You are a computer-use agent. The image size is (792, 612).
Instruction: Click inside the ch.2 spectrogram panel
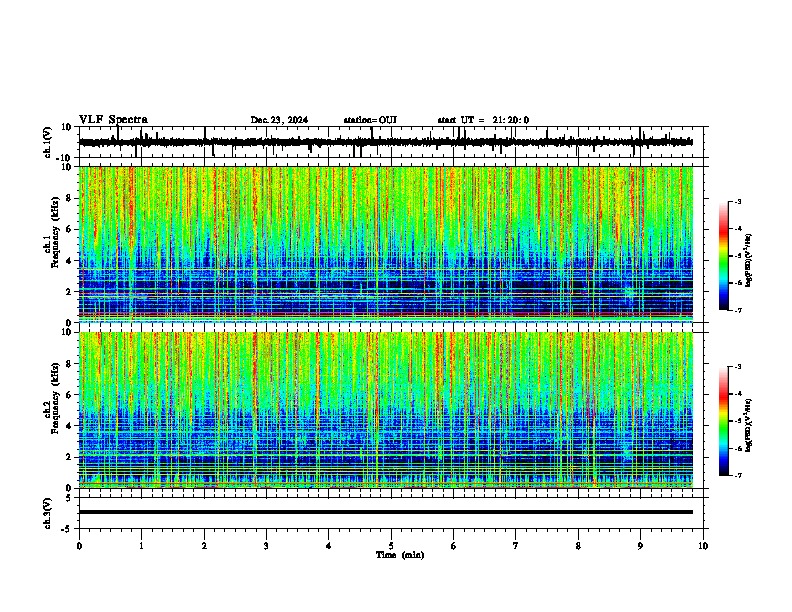[x=385, y=410]
